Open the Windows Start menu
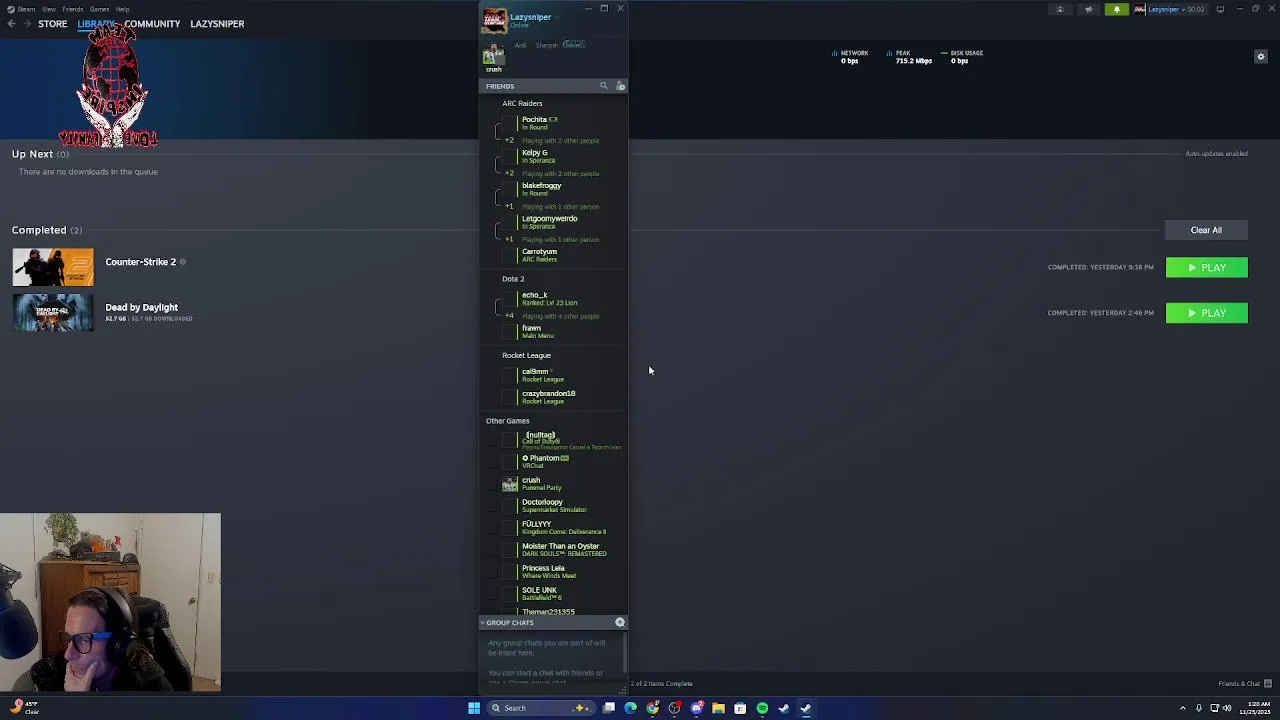The width and height of the screenshot is (1280, 720). point(474,708)
